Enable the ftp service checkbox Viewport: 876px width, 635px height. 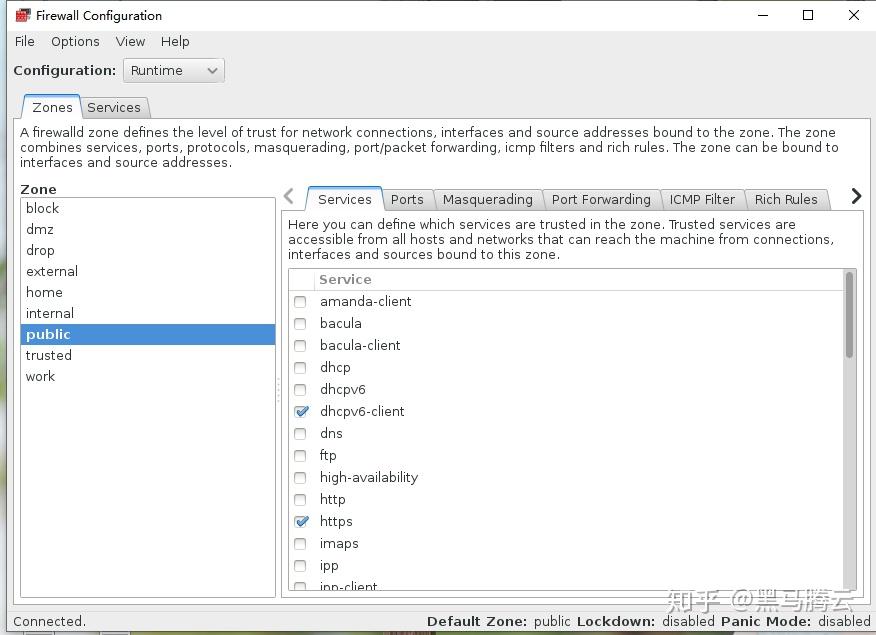pos(301,456)
